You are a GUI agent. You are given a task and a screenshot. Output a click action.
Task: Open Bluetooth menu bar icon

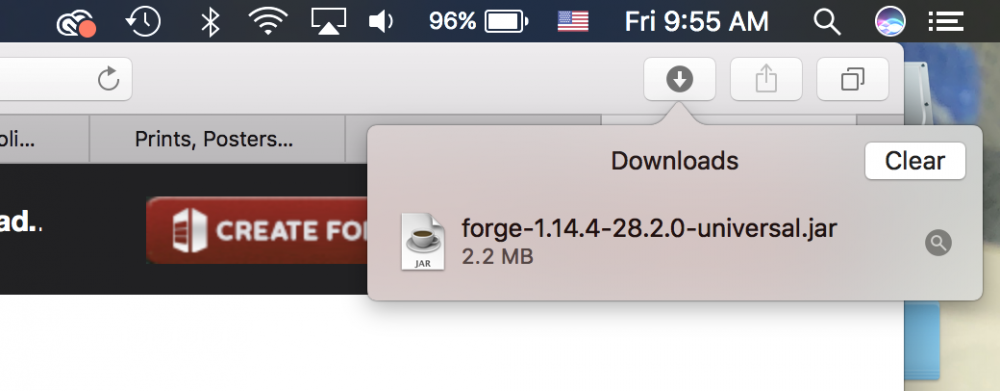210,22
